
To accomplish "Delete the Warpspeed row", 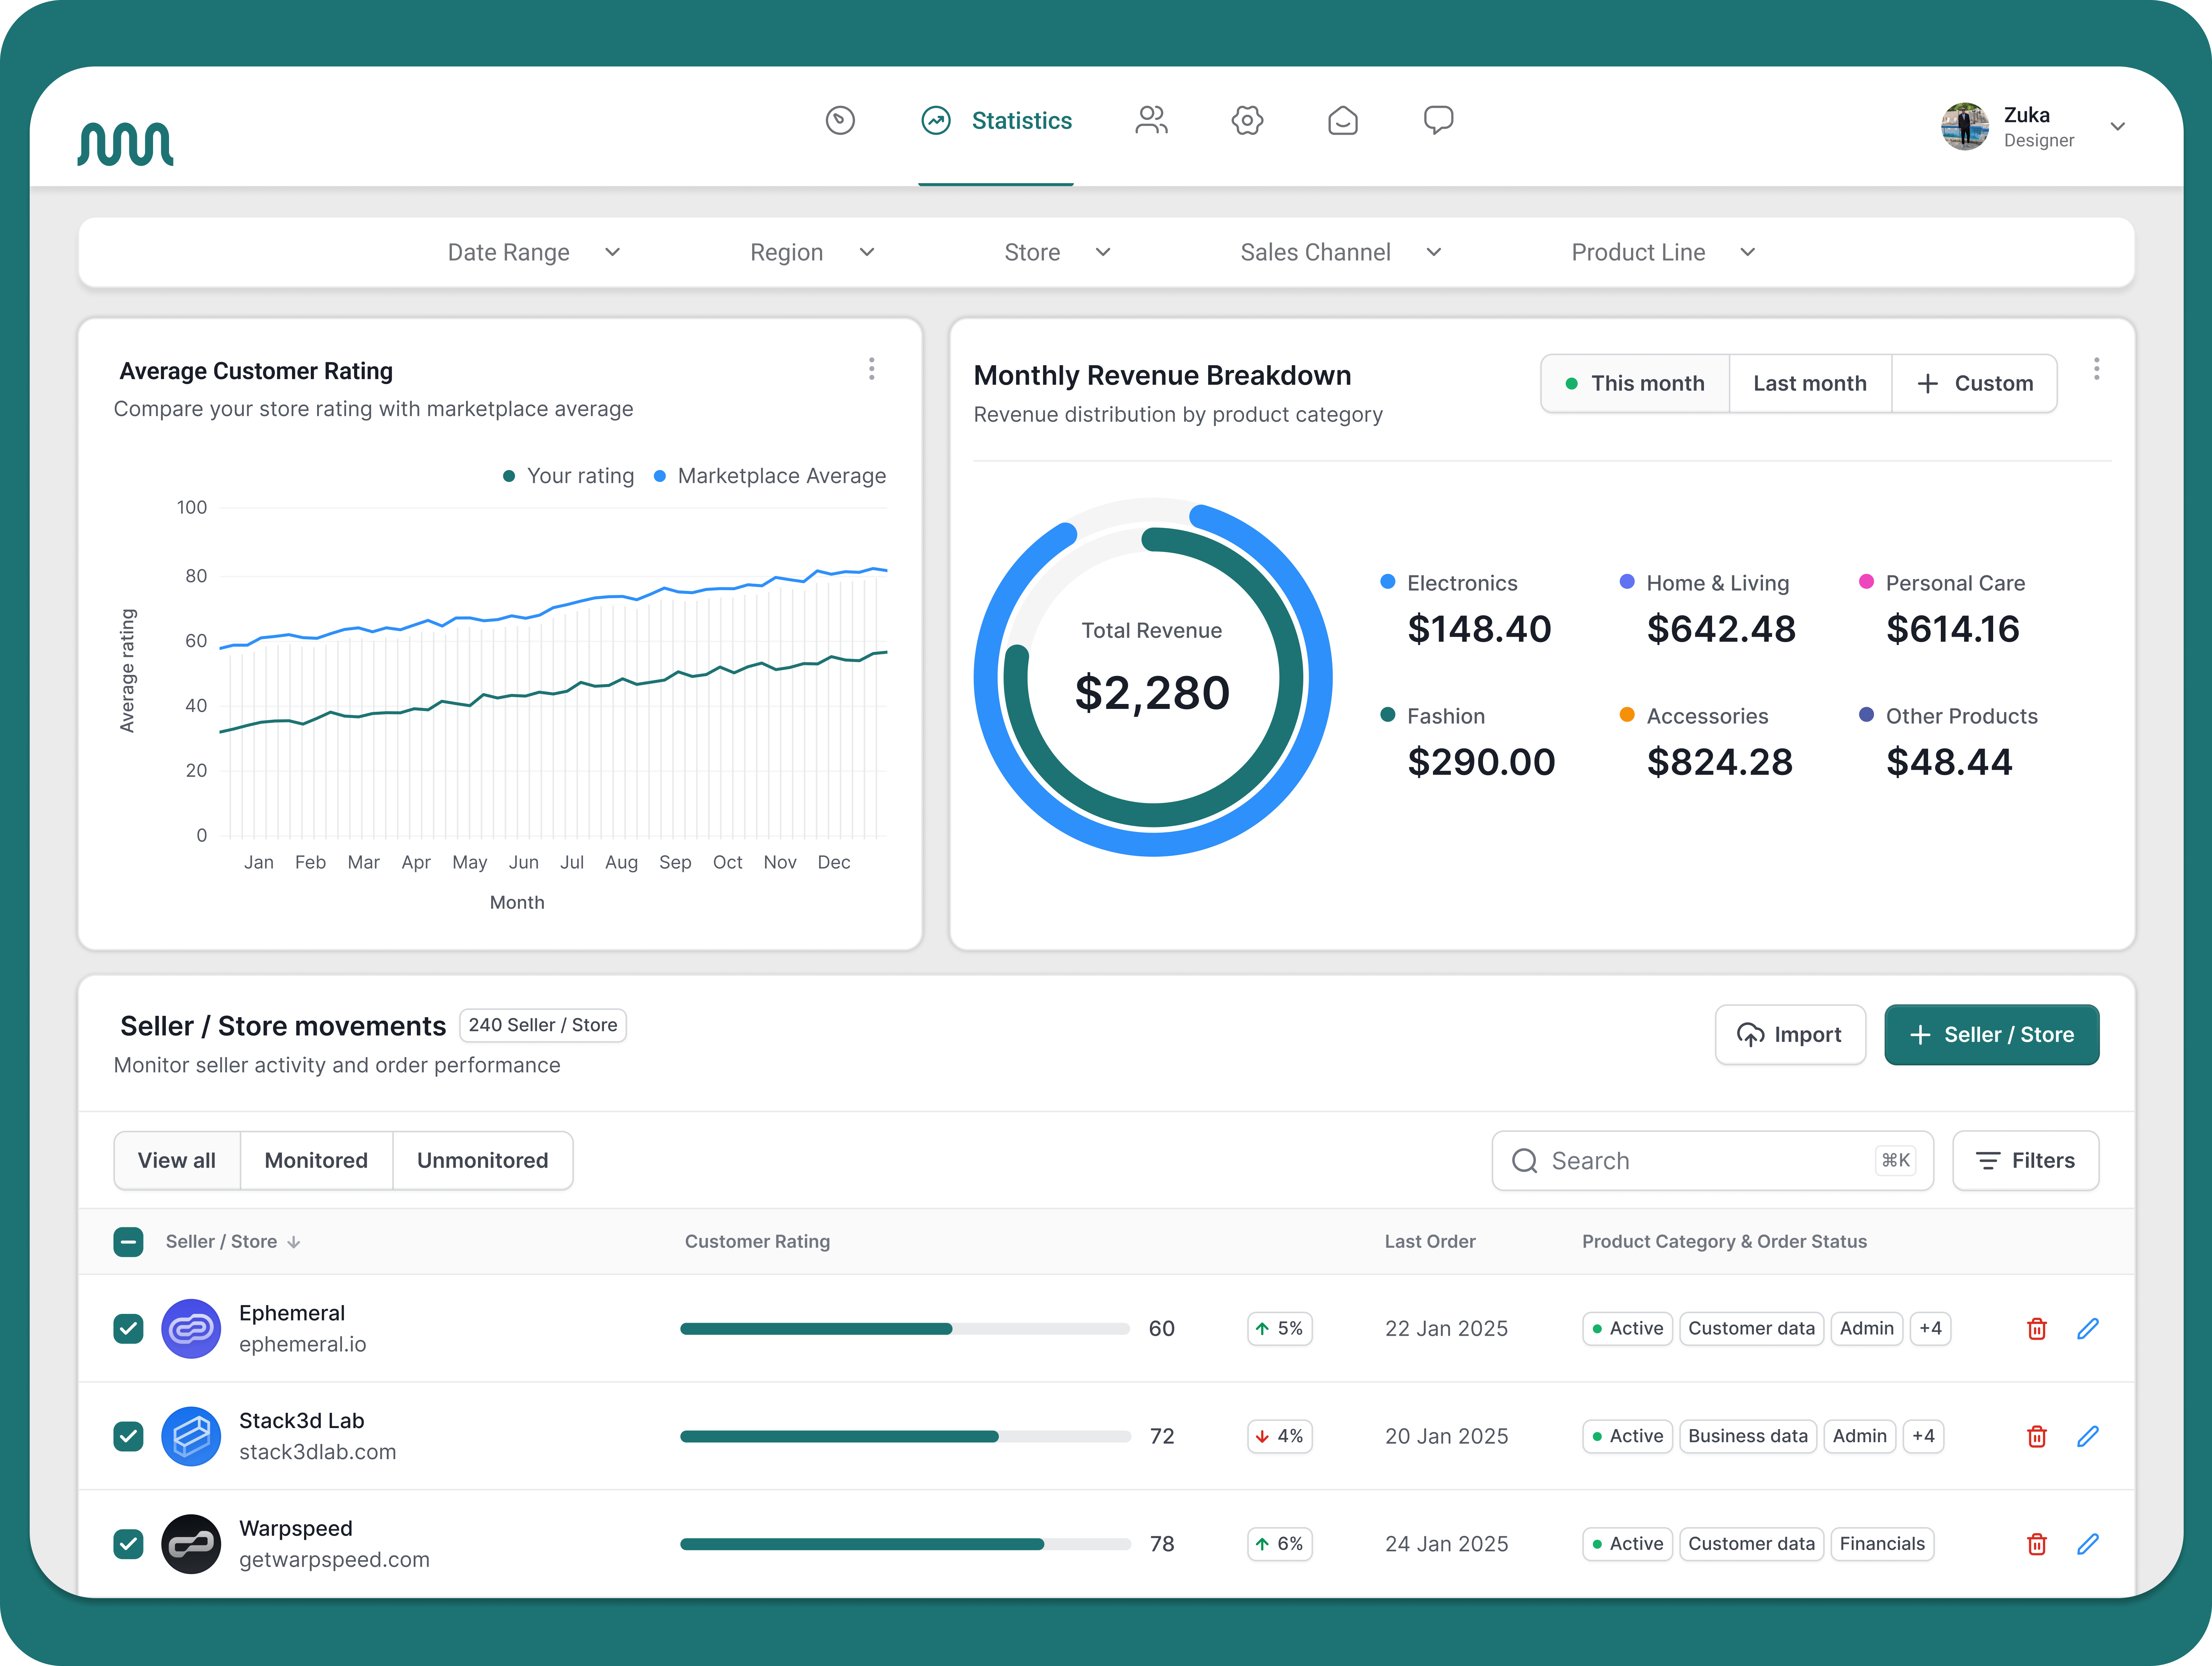I will tap(2037, 1544).
